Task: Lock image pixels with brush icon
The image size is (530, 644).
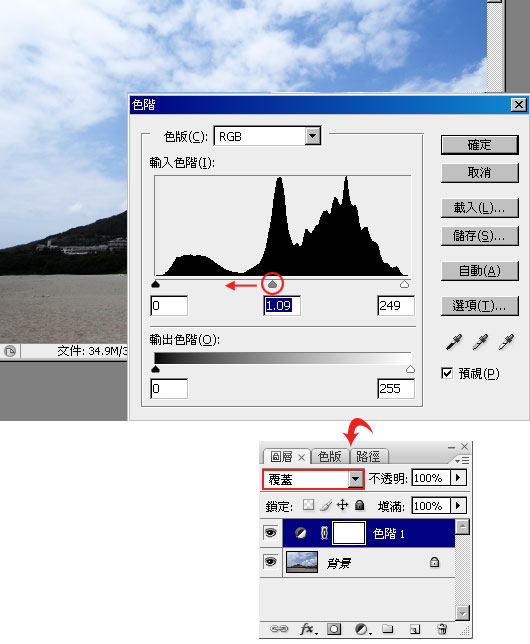Action: (x=326, y=505)
